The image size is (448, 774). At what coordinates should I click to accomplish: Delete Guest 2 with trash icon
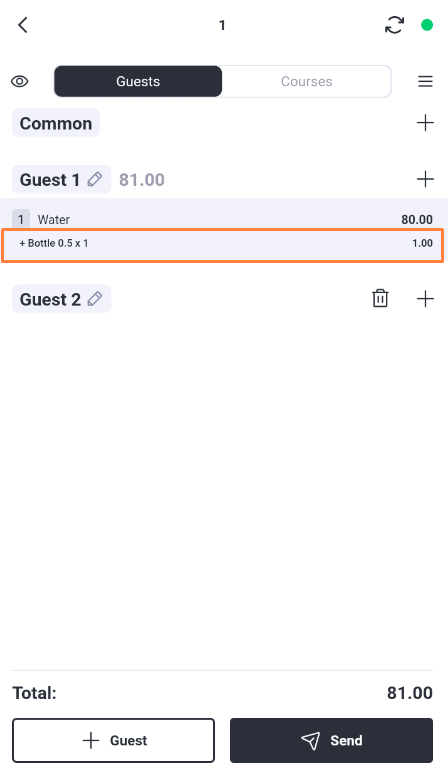coord(380,299)
